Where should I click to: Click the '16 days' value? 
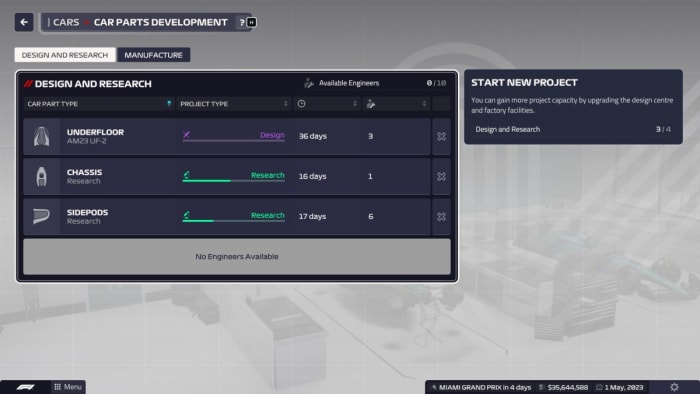[x=312, y=176]
